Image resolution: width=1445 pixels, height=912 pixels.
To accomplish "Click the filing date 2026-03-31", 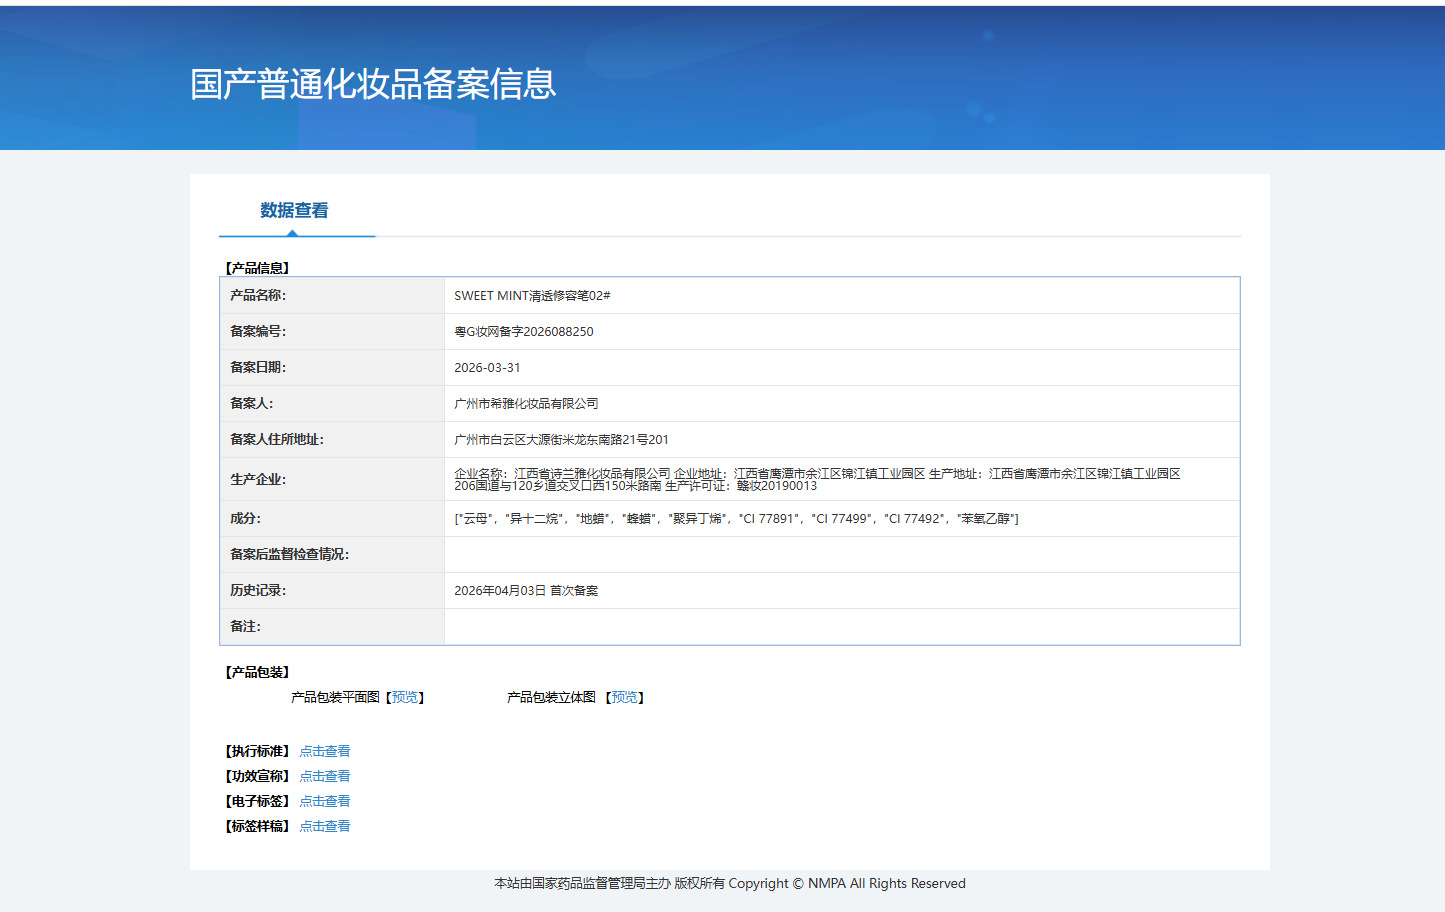I will 487,368.
